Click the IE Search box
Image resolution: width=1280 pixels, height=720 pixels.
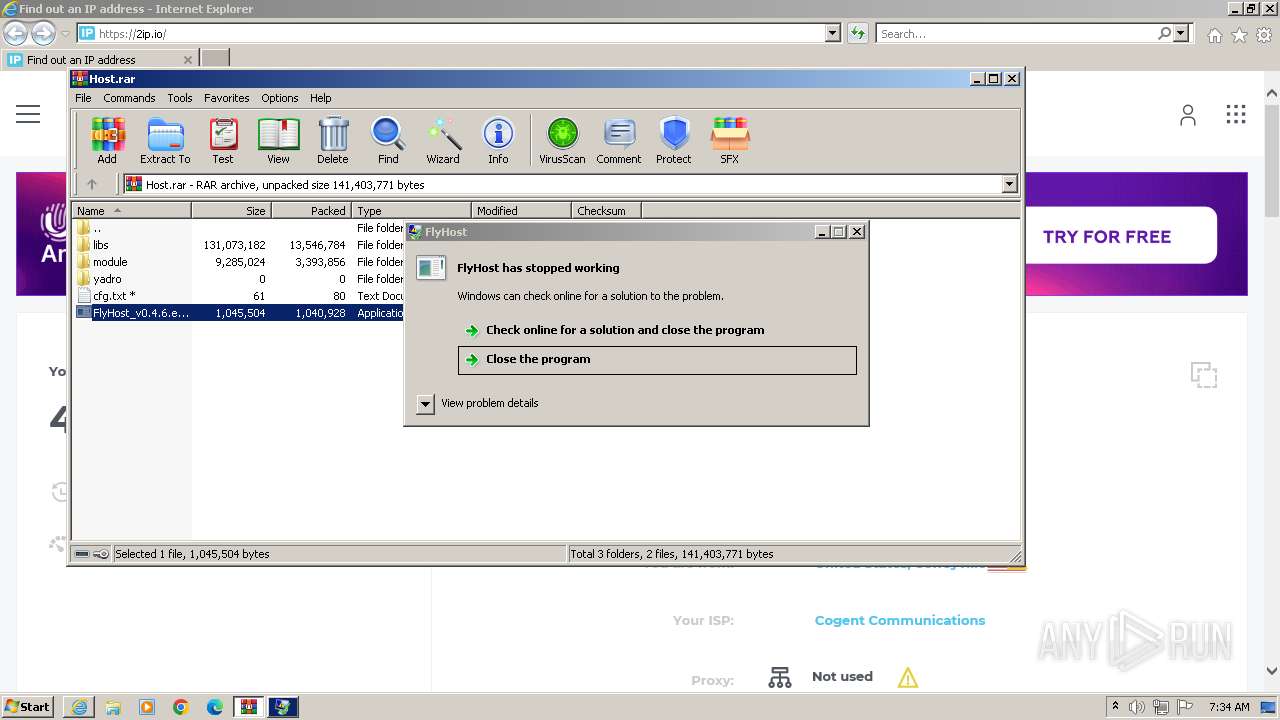pos(1015,33)
